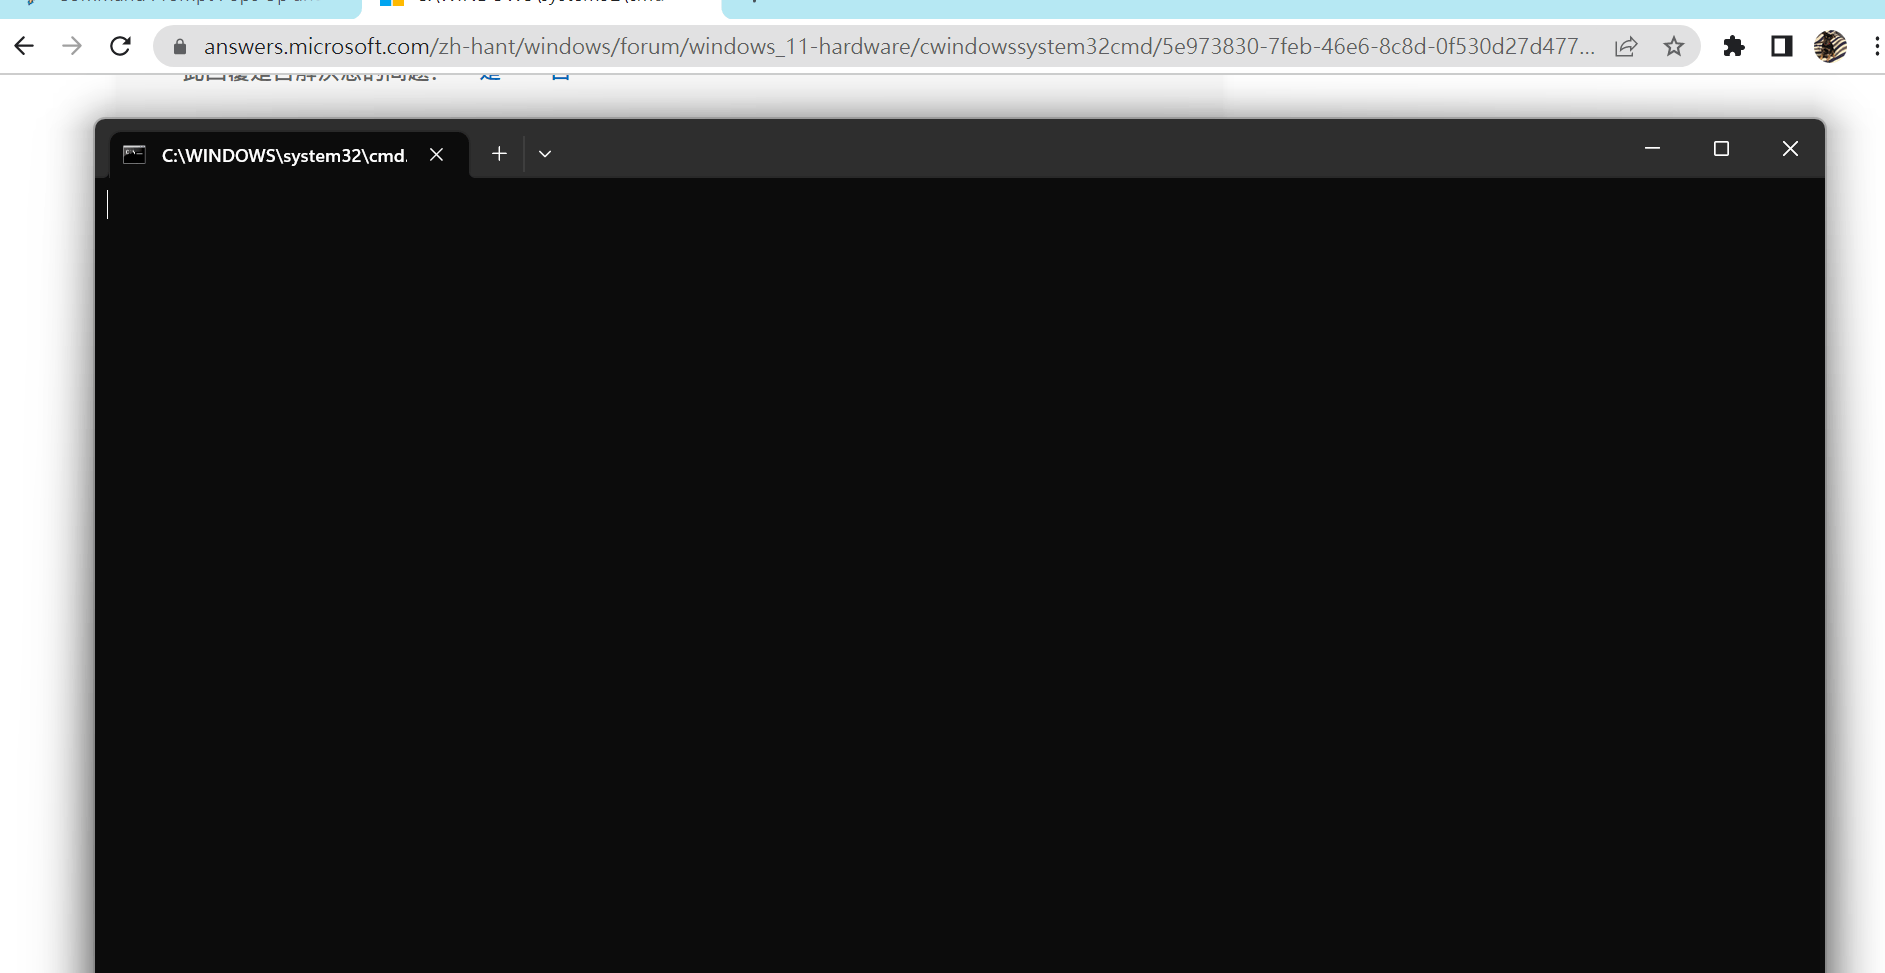This screenshot has width=1885, height=973.
Task: Go back using browser back arrow
Action: (x=24, y=46)
